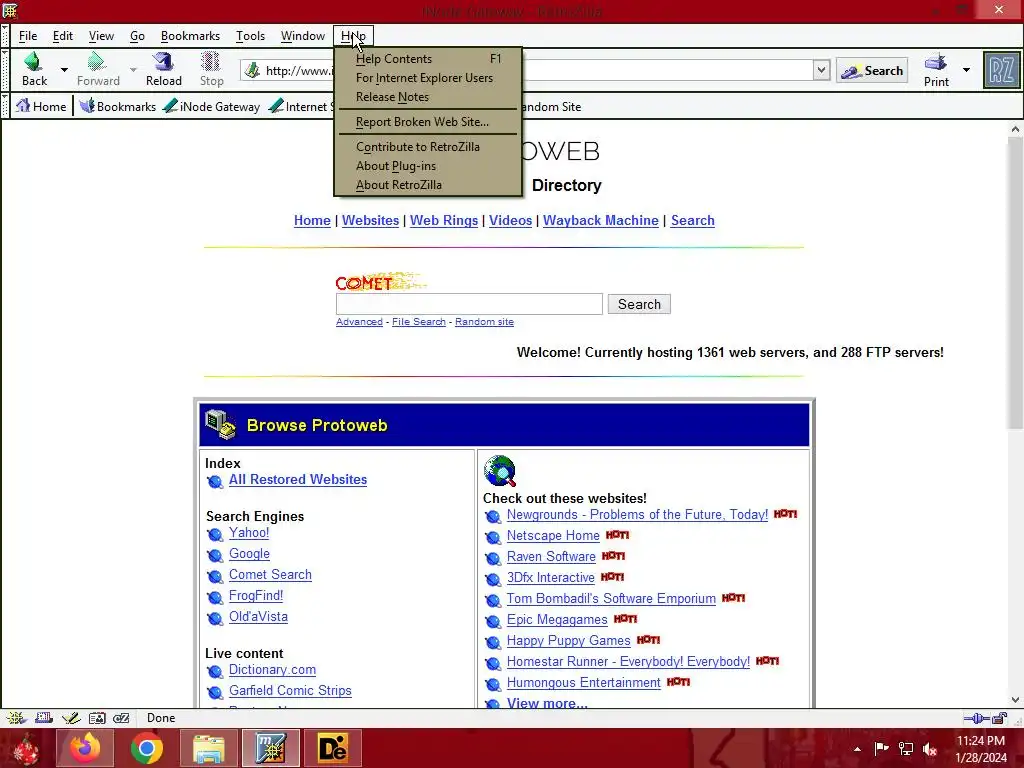Open All Restored Websites link
Screen dimensions: 1024x768
[298, 479]
